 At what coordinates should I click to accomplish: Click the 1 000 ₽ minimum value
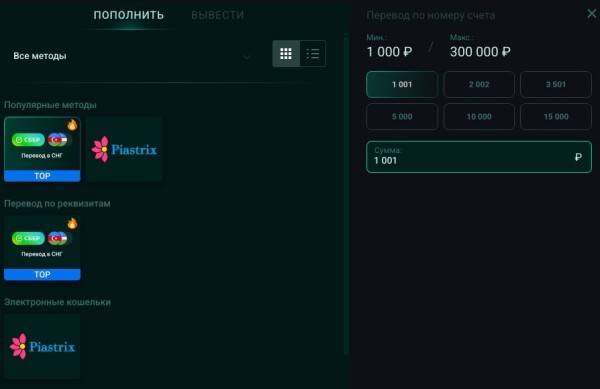389,52
